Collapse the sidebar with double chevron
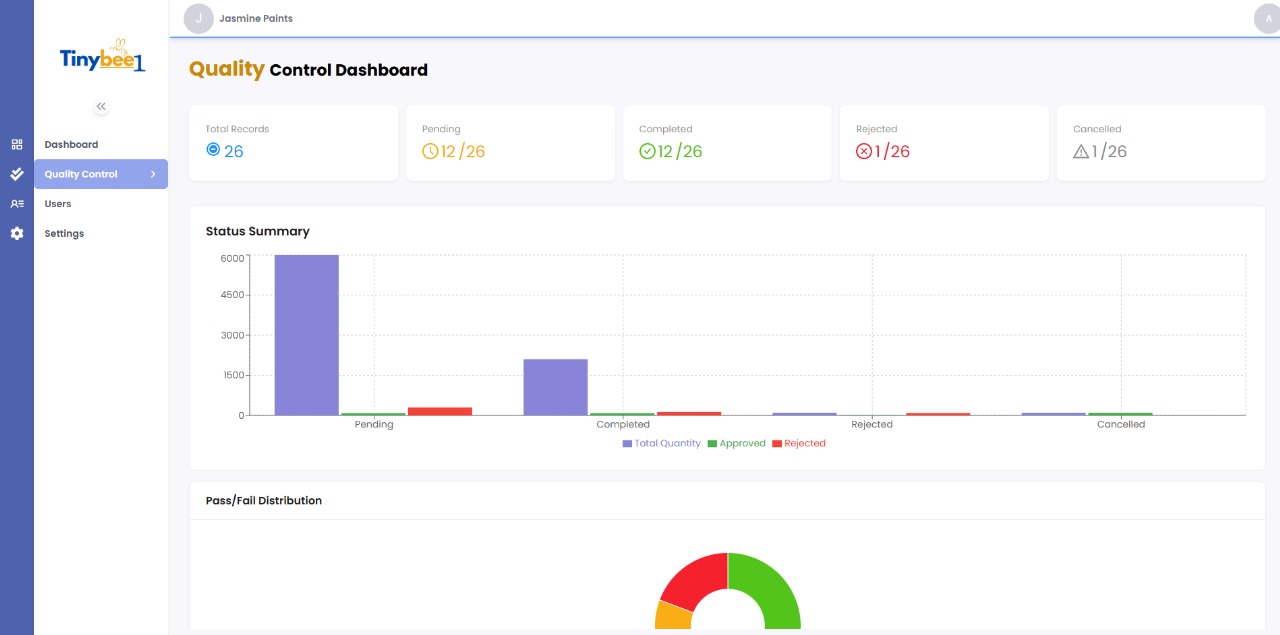The image size is (1280, 635). (x=101, y=106)
